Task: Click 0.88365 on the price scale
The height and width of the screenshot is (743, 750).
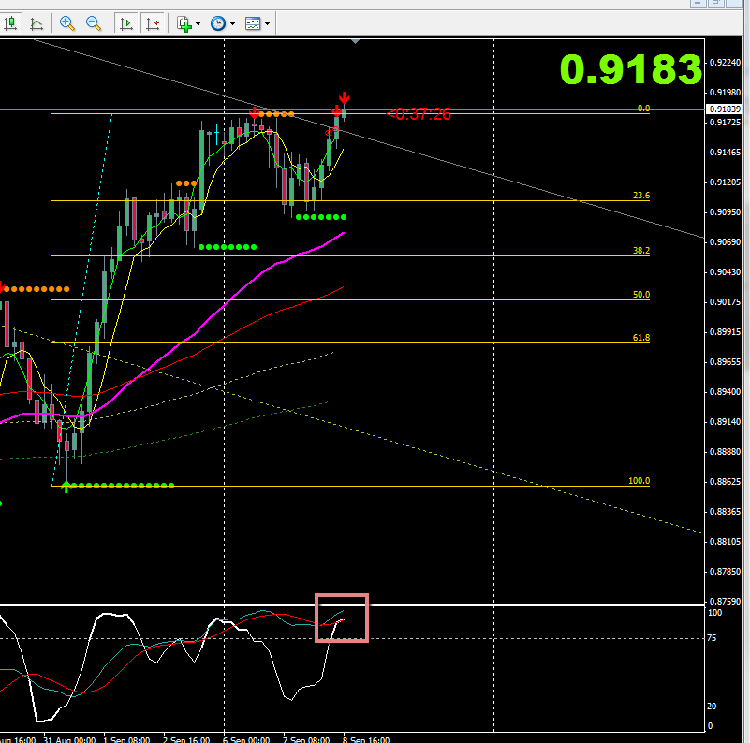Action: click(x=725, y=512)
